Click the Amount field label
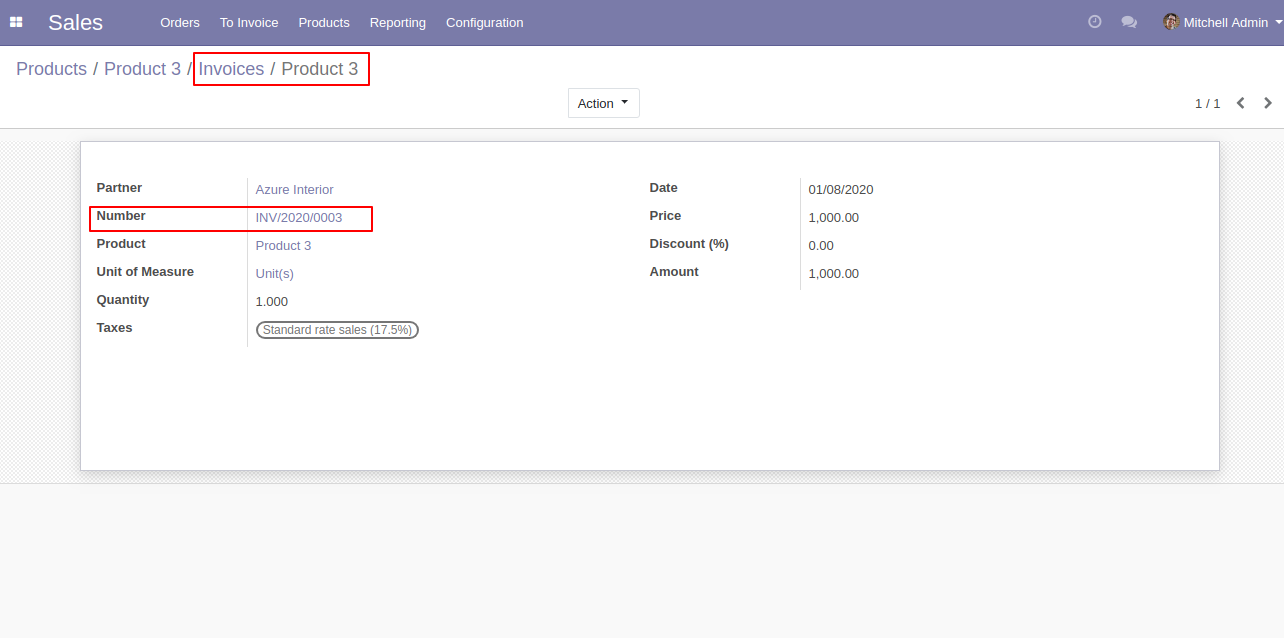The image size is (1284, 638). (x=674, y=272)
